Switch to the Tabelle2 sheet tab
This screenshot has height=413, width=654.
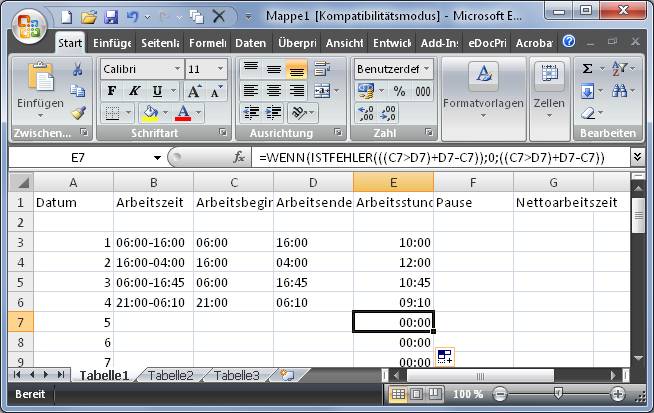(x=171, y=375)
